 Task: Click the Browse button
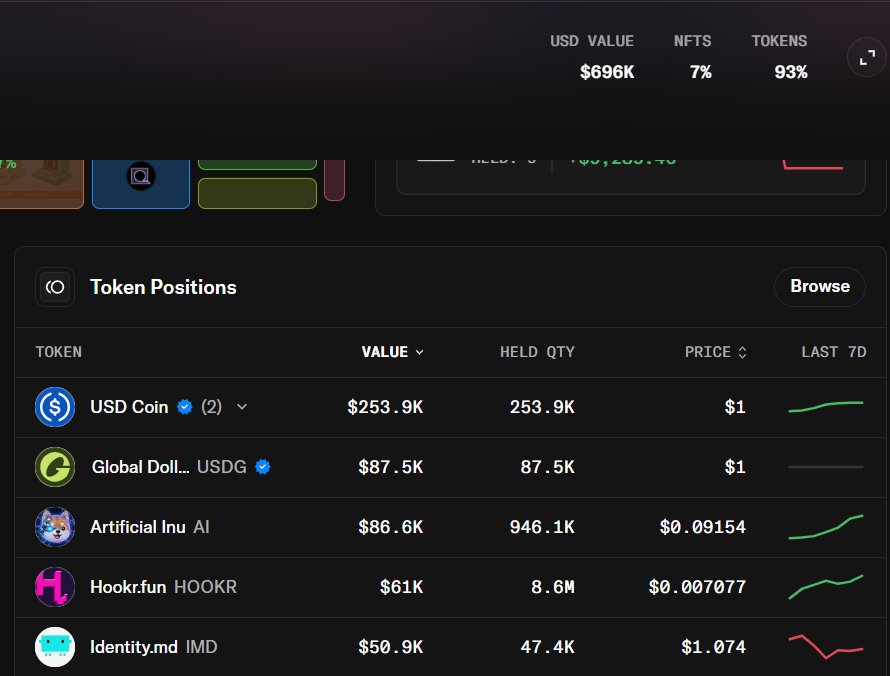tap(820, 287)
